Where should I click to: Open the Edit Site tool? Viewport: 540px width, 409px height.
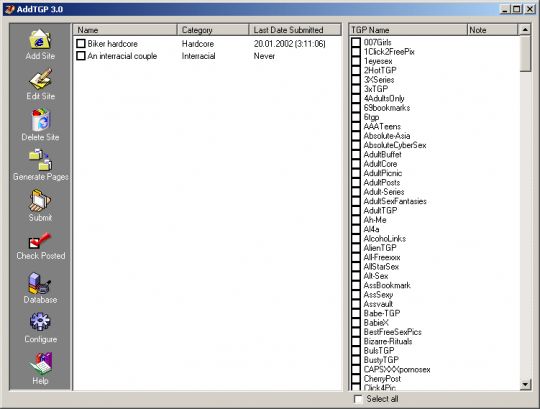point(40,79)
